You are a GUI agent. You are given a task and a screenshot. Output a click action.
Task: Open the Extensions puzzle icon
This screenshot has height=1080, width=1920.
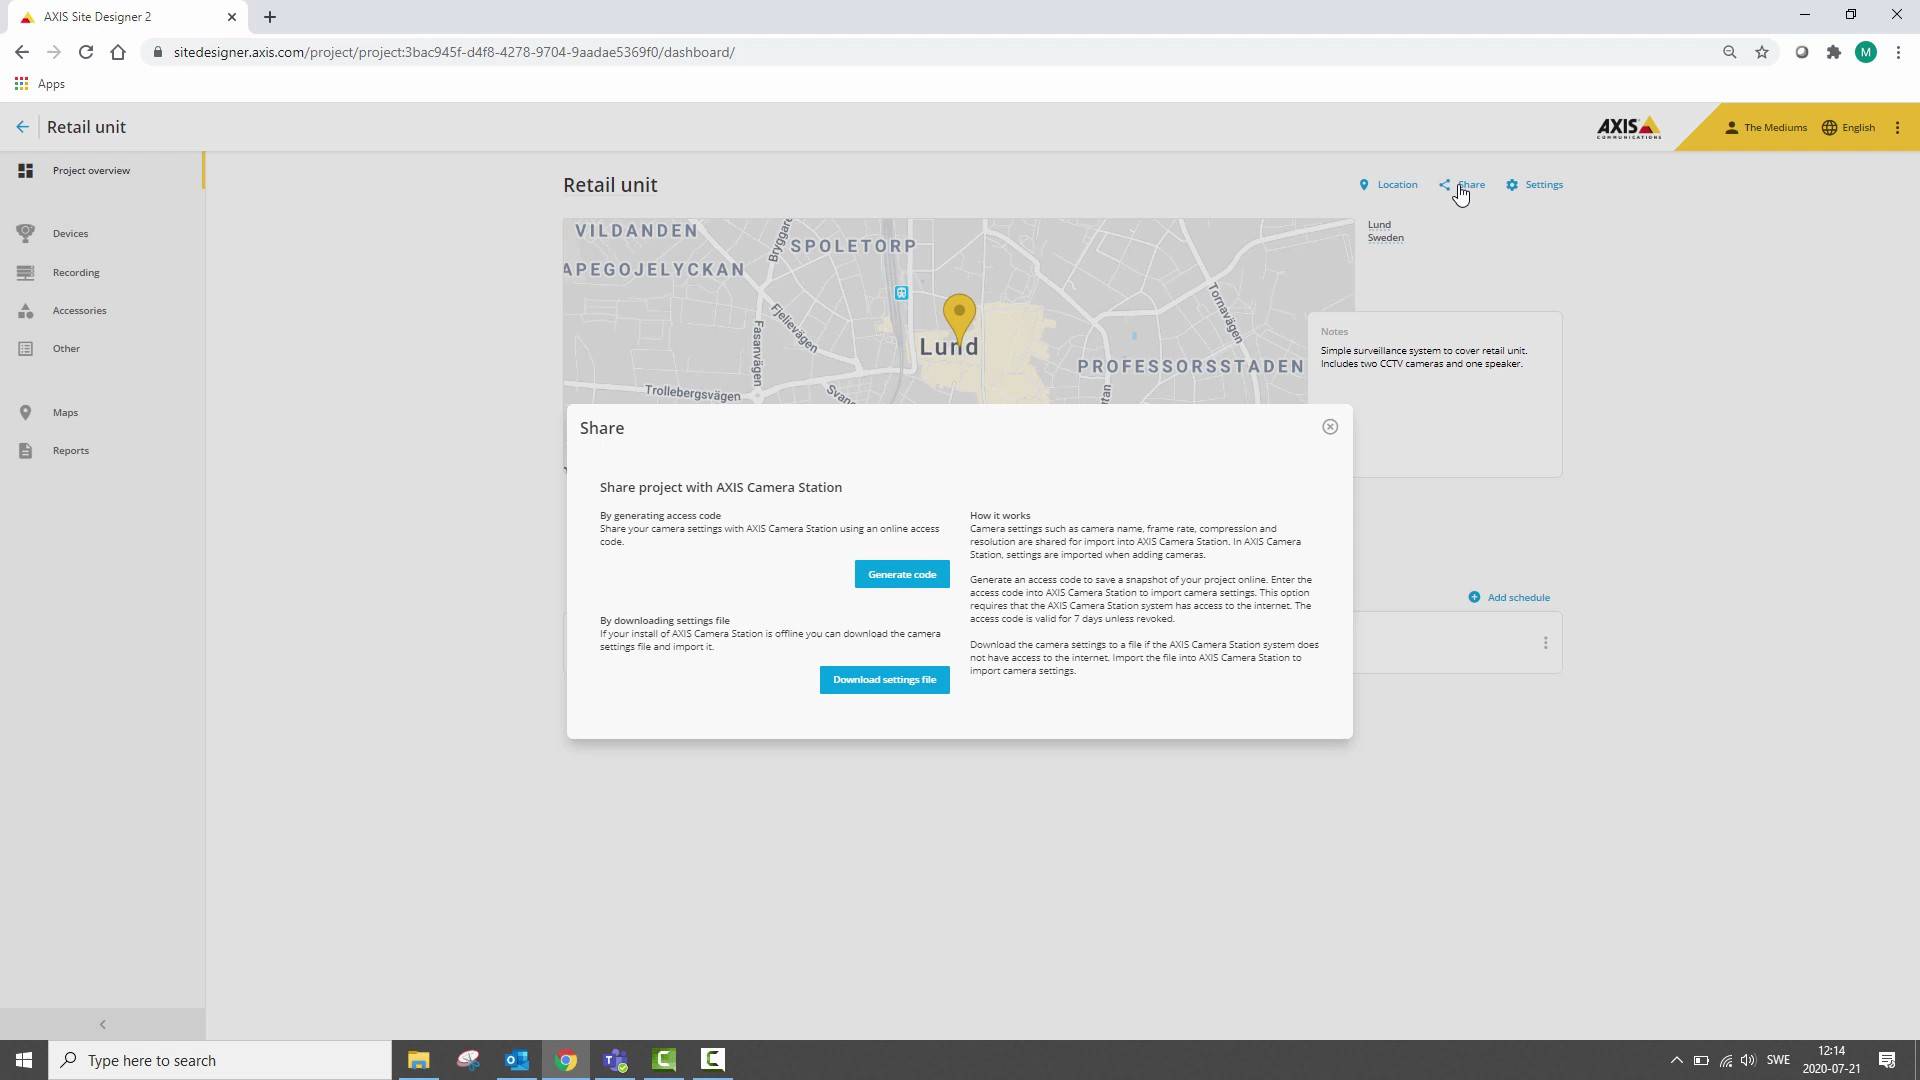[1833, 52]
